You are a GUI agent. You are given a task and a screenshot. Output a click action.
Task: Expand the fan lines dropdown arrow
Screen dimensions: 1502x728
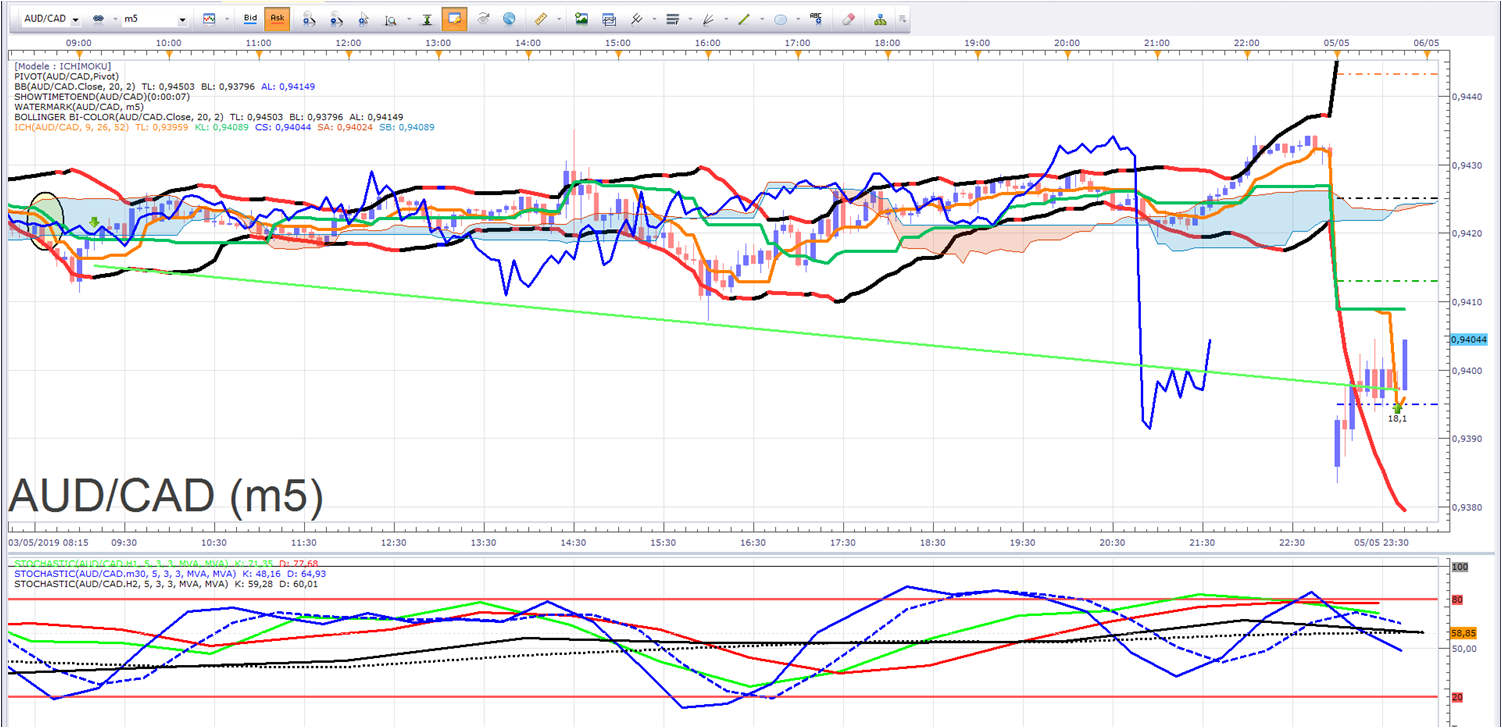(725, 19)
